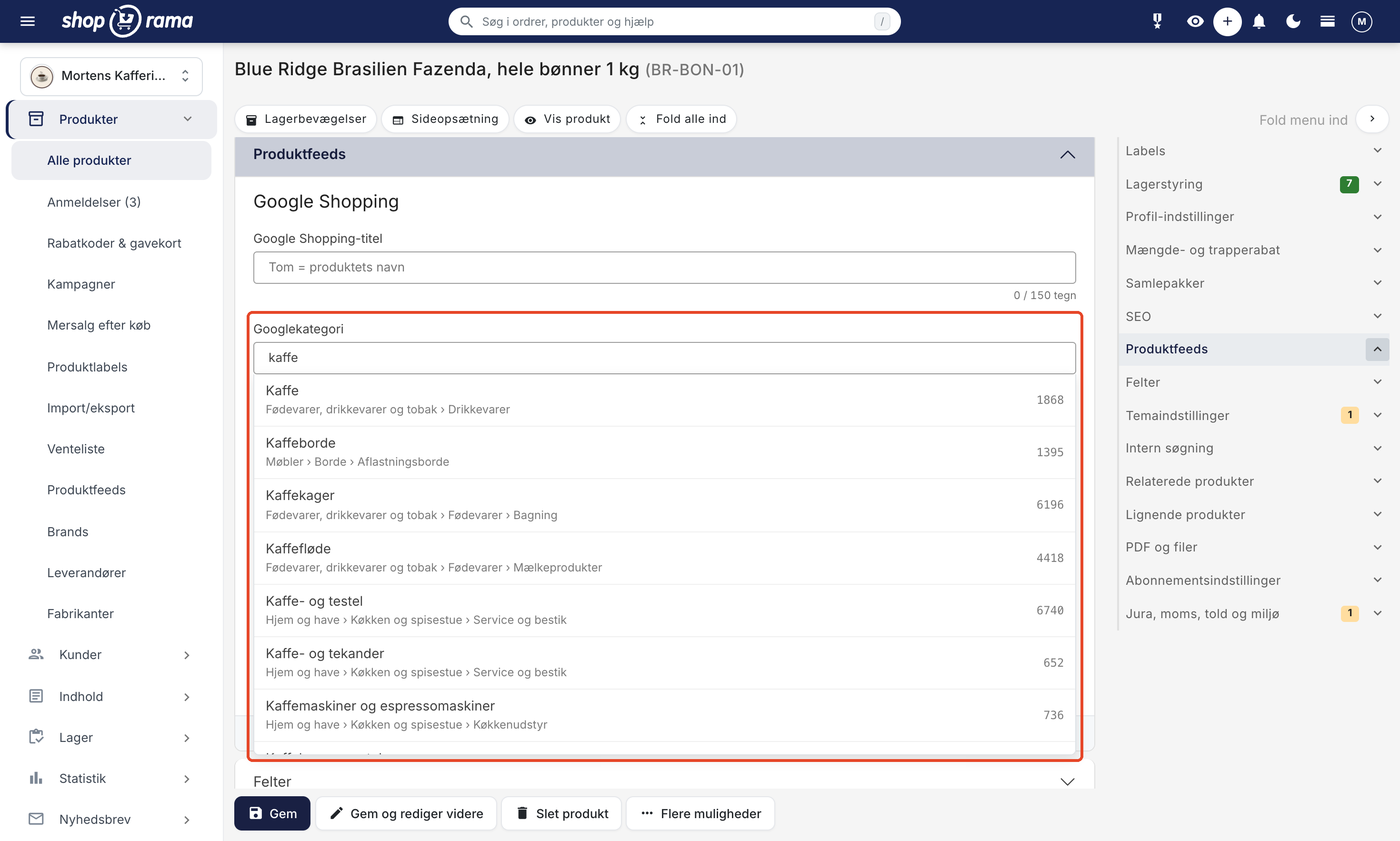Click the Slet produkt button

coord(561,814)
